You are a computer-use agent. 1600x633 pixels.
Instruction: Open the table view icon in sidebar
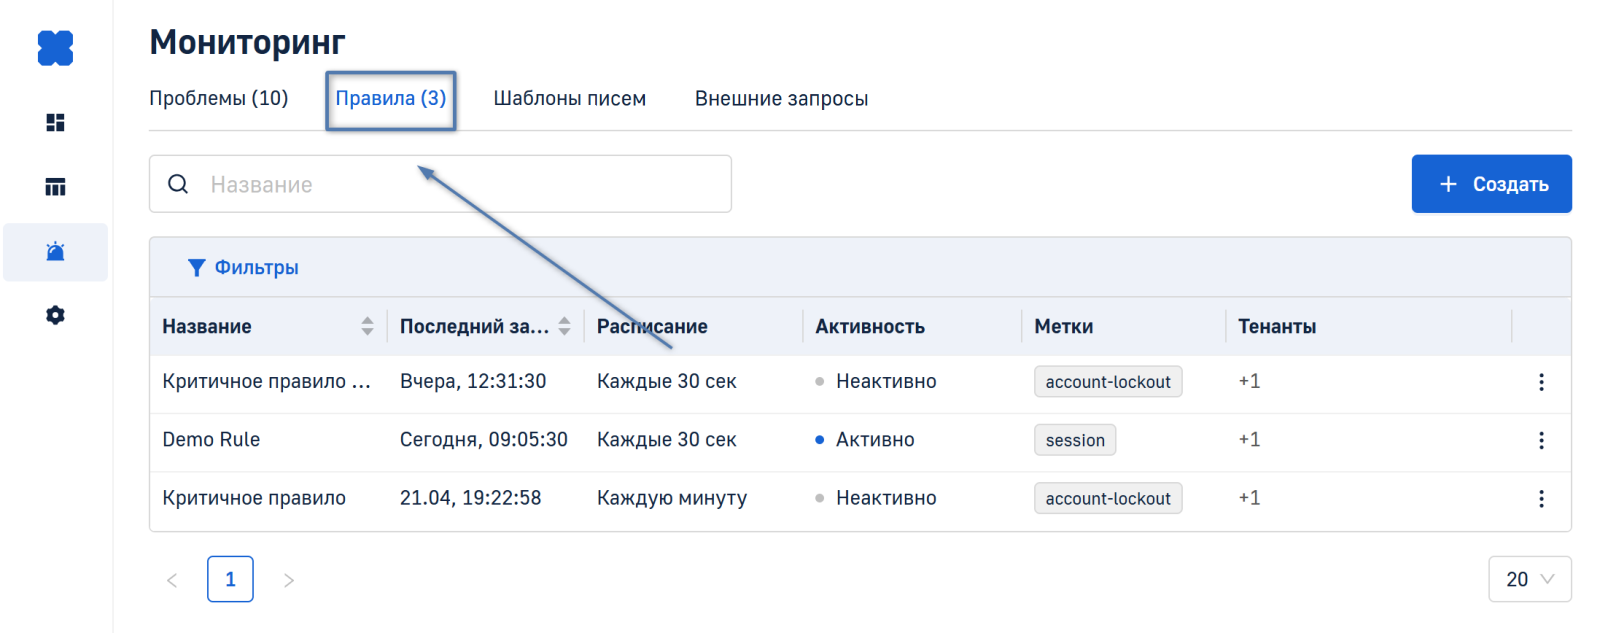tap(55, 187)
